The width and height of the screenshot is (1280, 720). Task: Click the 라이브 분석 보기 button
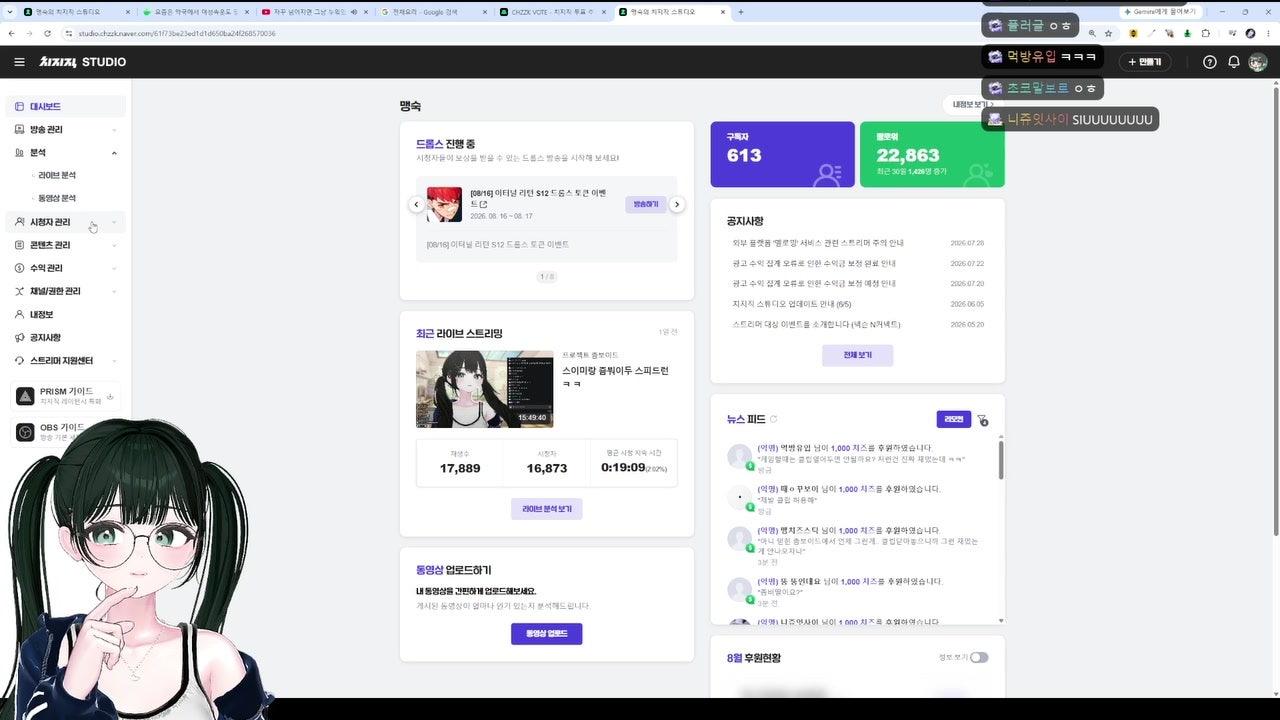[x=546, y=509]
